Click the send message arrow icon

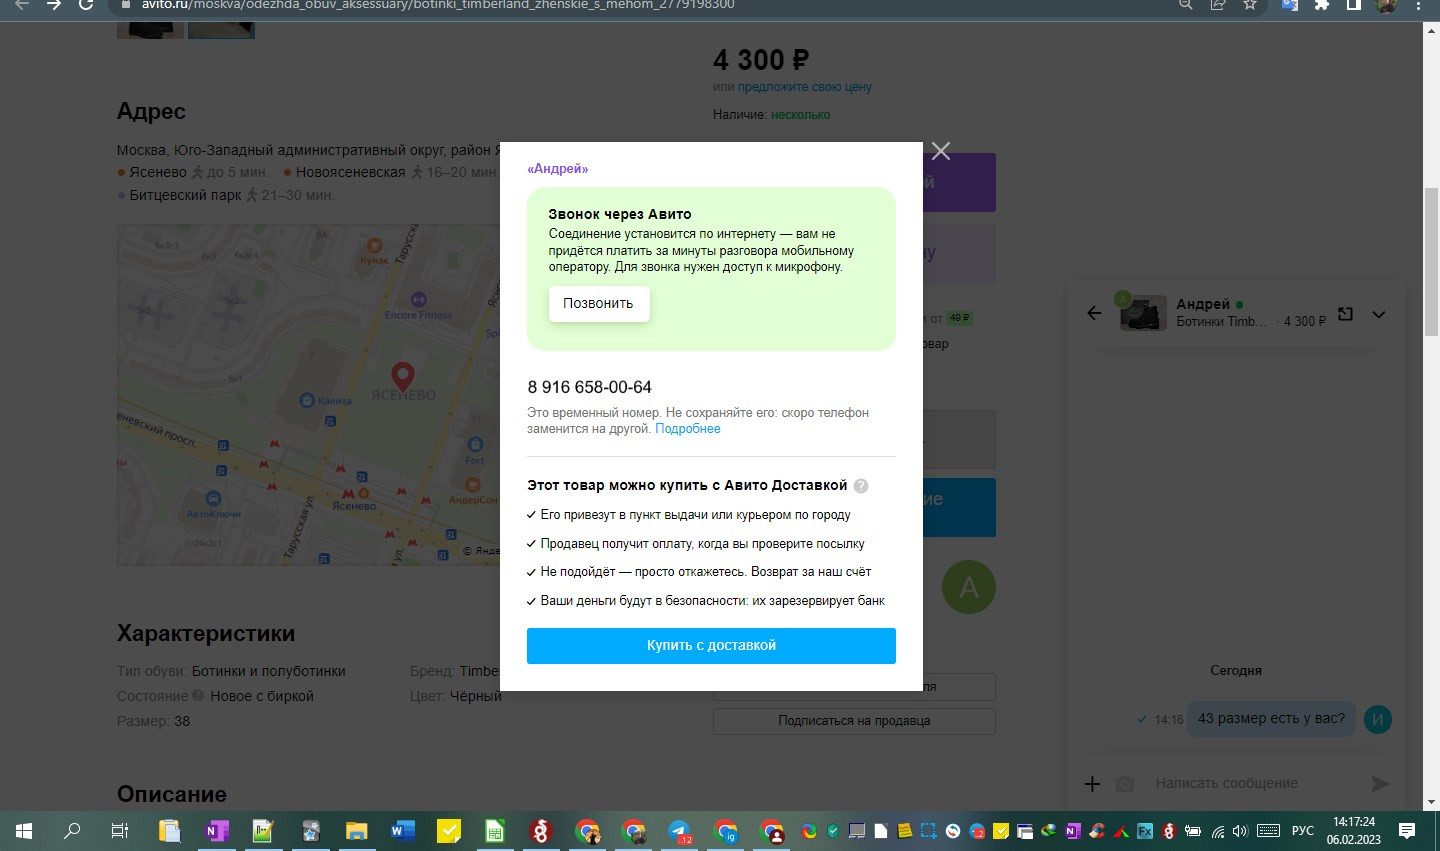click(1380, 784)
